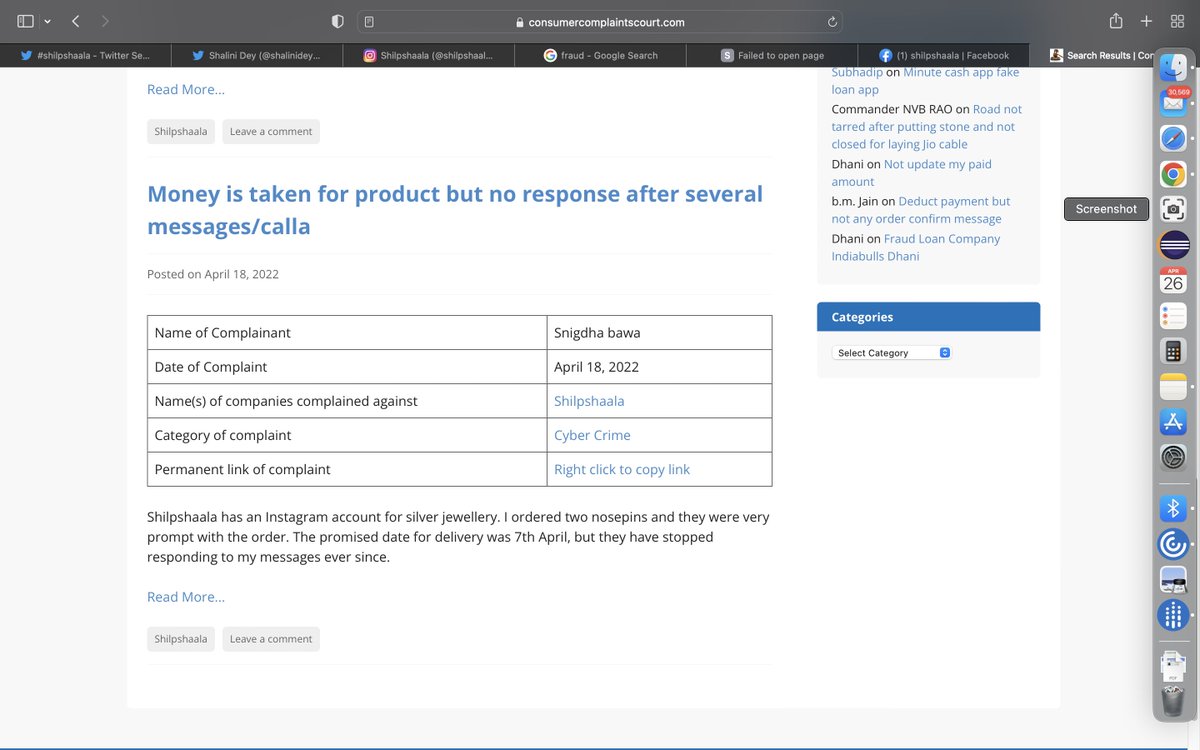Image resolution: width=1200 pixels, height=750 pixels.
Task: Open 'Not update my paid amount' link
Action: [x=911, y=173]
